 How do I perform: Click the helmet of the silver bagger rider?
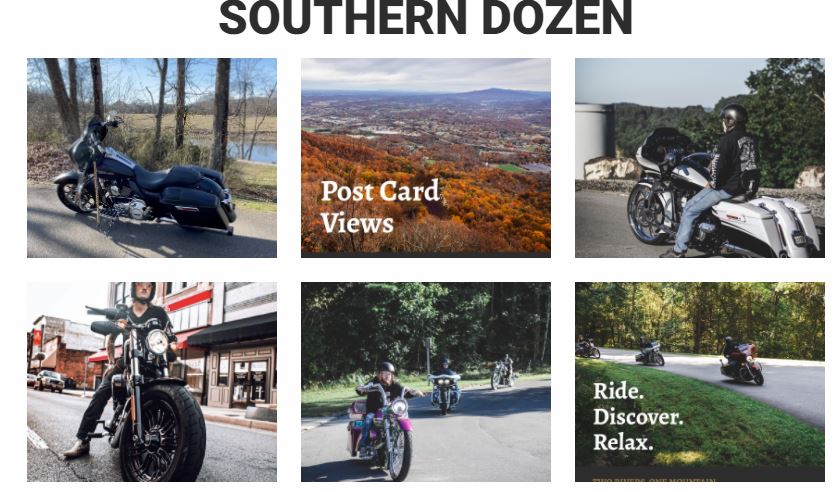(734, 114)
